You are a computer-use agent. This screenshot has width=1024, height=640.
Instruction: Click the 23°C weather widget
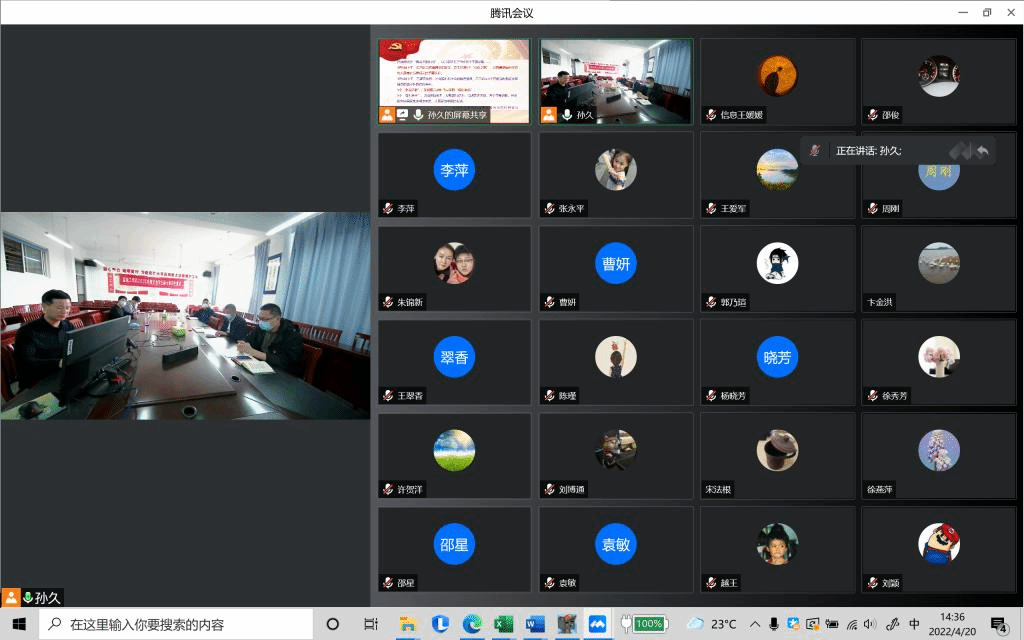712,624
